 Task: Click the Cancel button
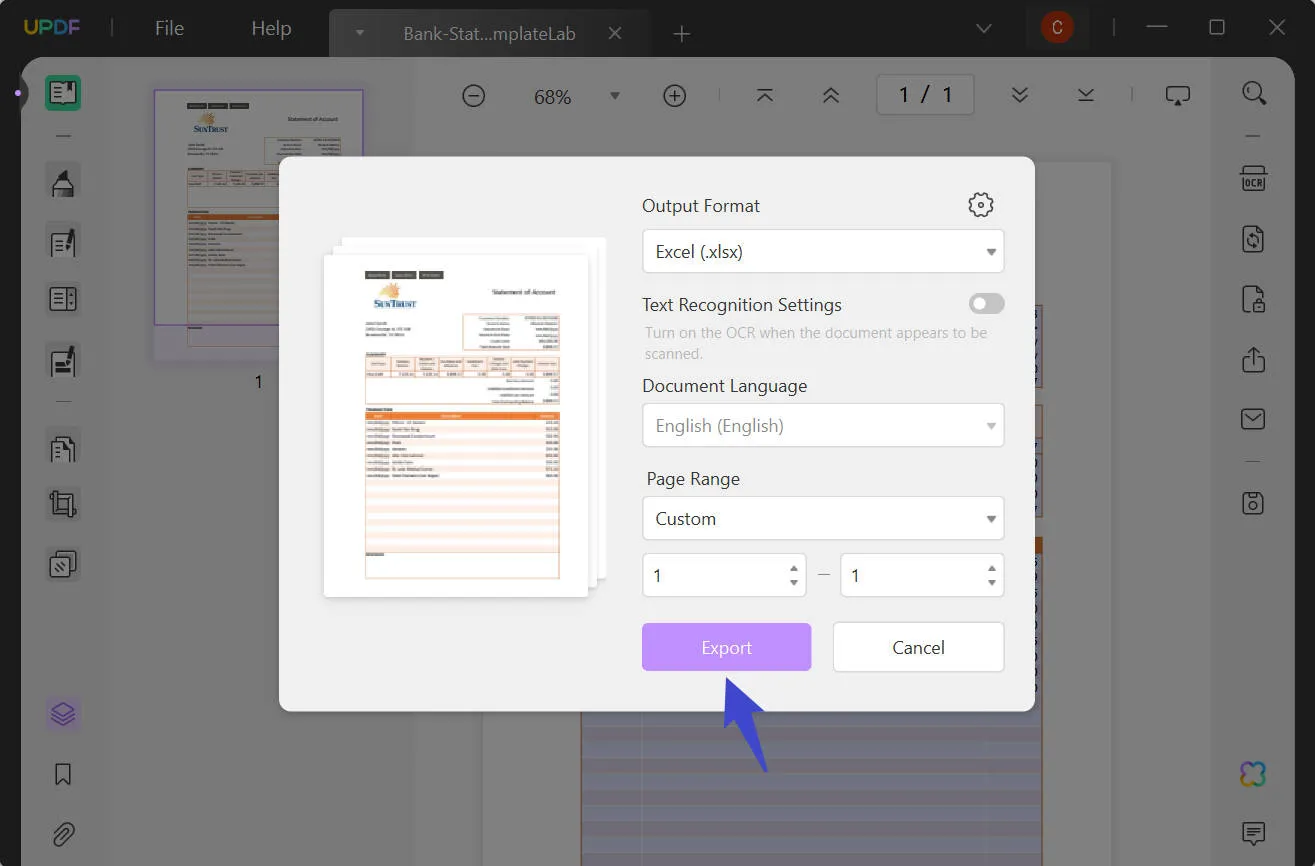[x=918, y=647]
